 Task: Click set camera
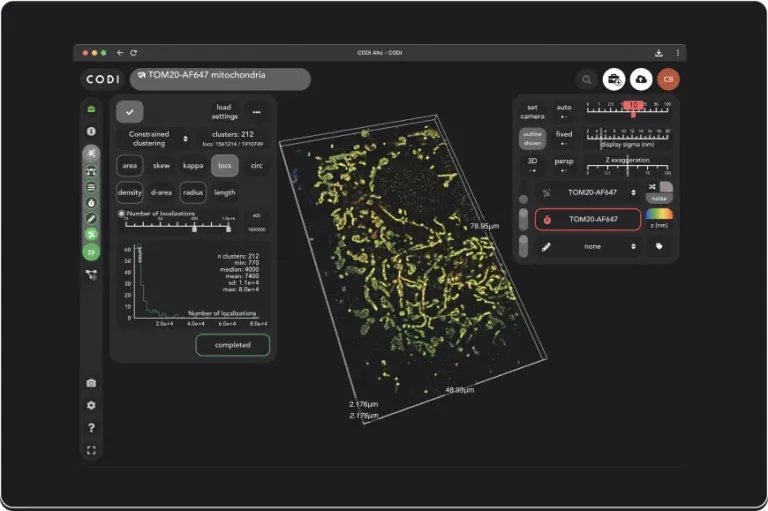tap(532, 112)
